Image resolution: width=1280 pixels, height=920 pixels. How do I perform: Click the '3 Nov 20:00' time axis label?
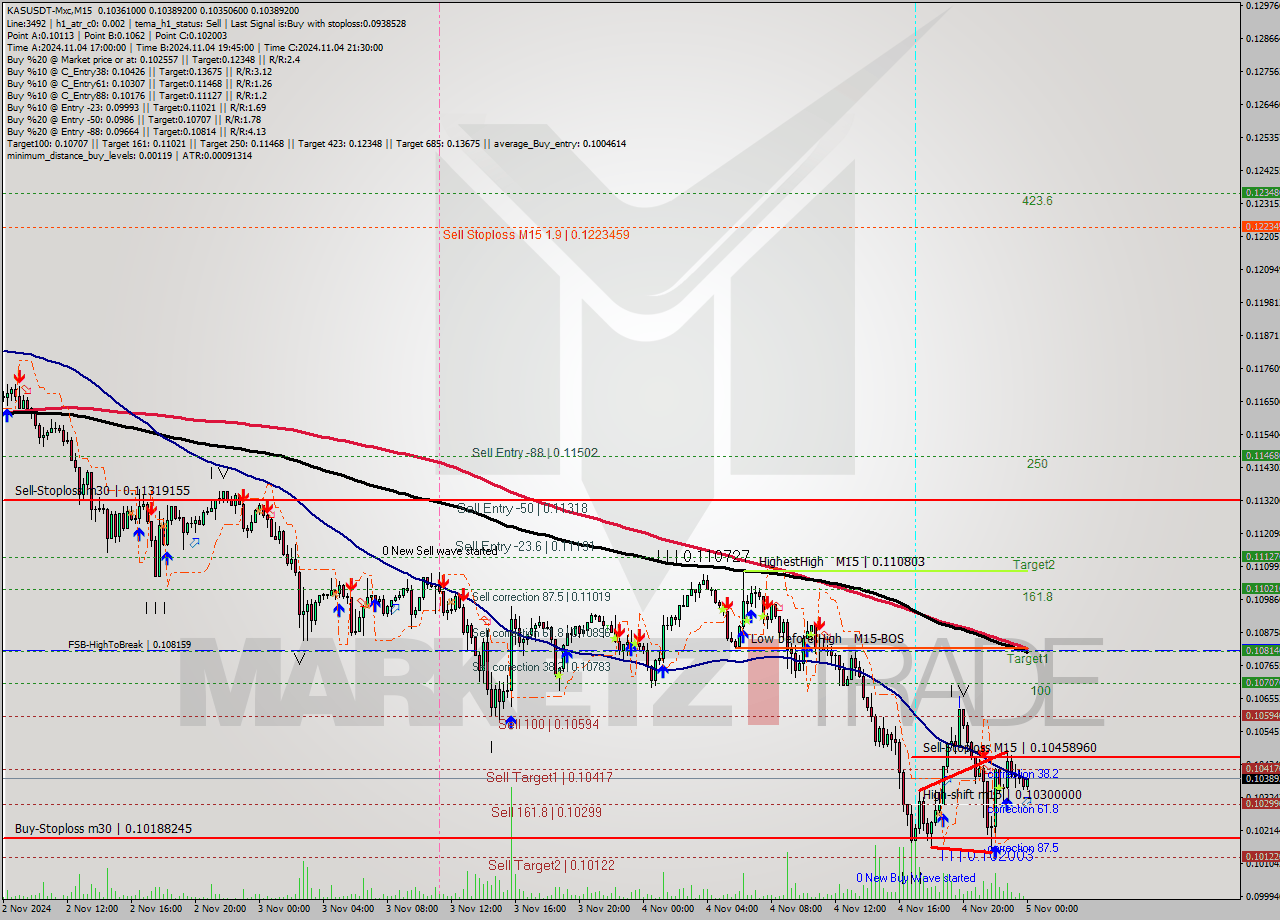[x=603, y=909]
